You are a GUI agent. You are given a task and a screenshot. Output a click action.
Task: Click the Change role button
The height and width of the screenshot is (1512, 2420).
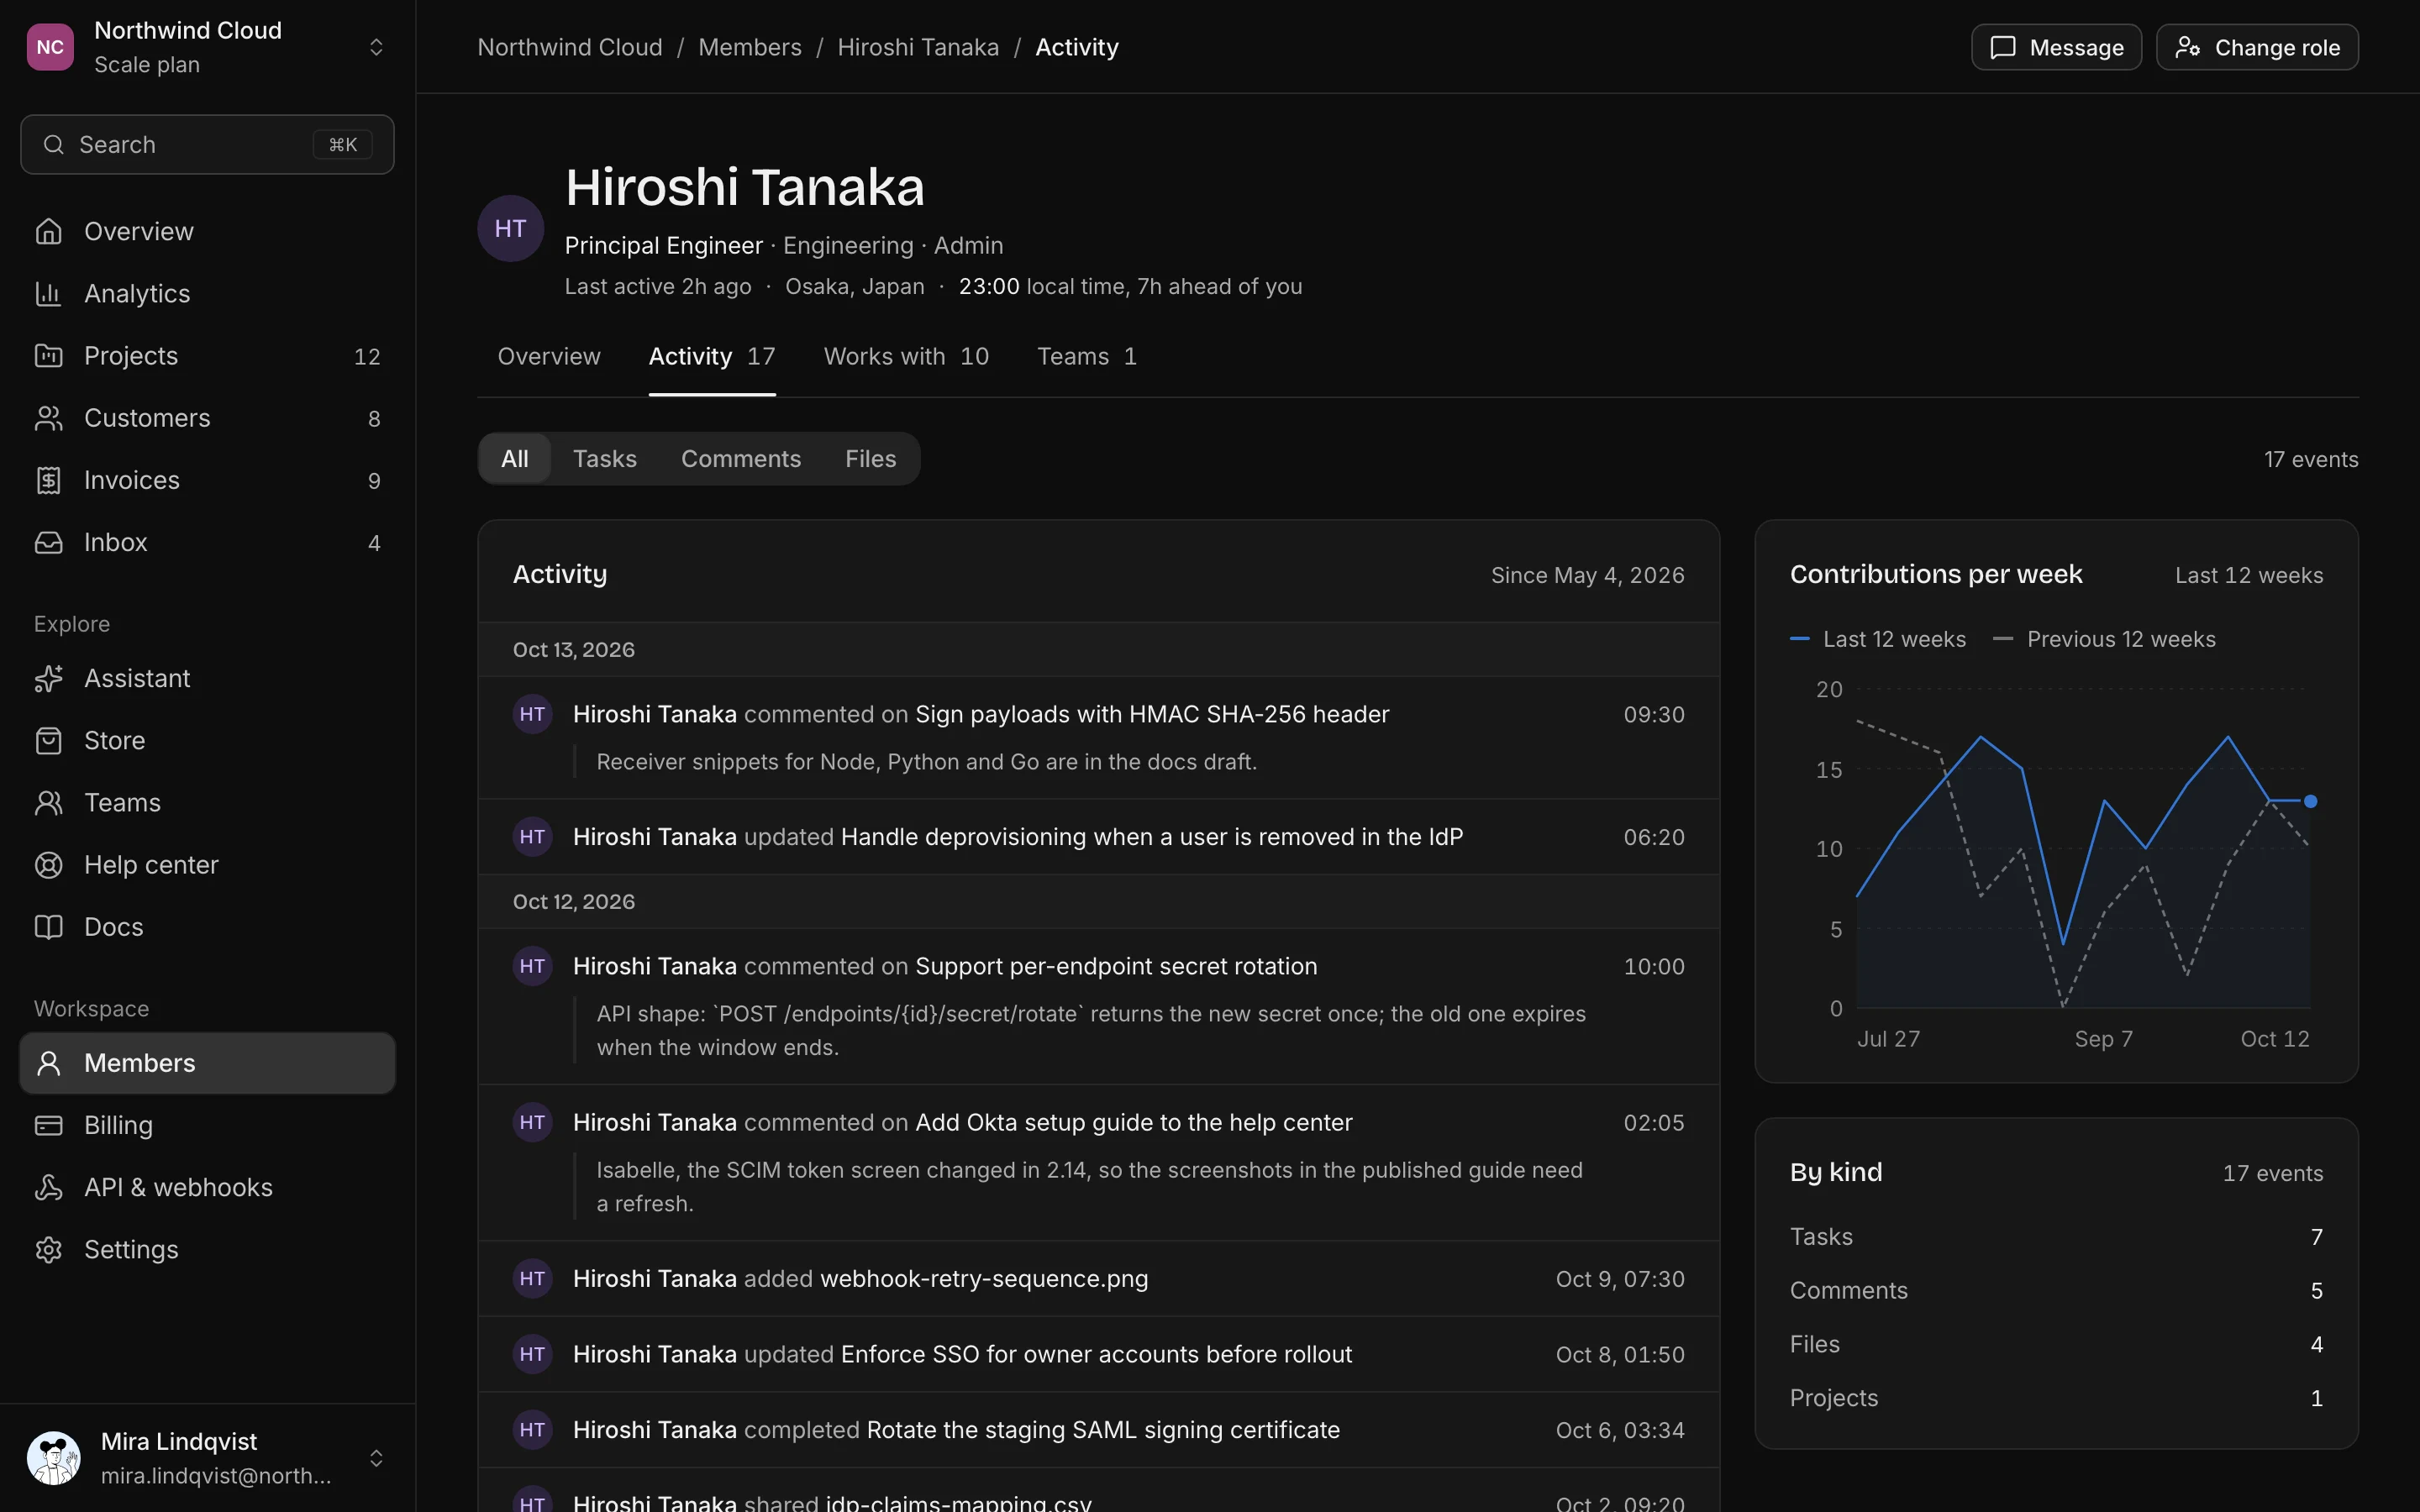(2257, 47)
